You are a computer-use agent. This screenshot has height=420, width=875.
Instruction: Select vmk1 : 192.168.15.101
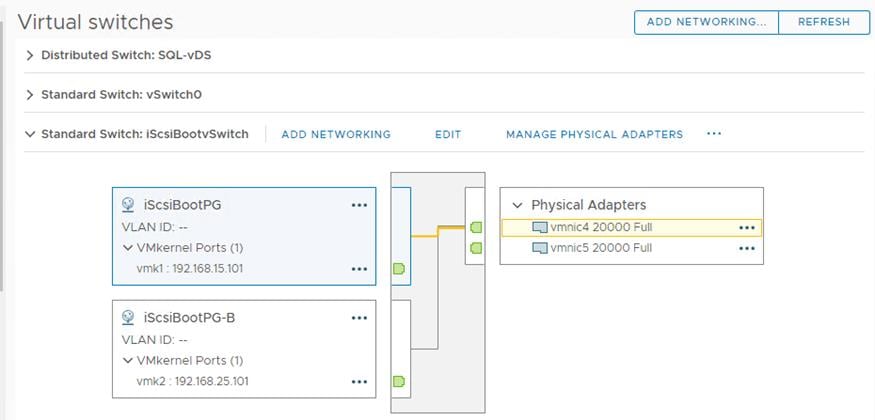(190, 269)
